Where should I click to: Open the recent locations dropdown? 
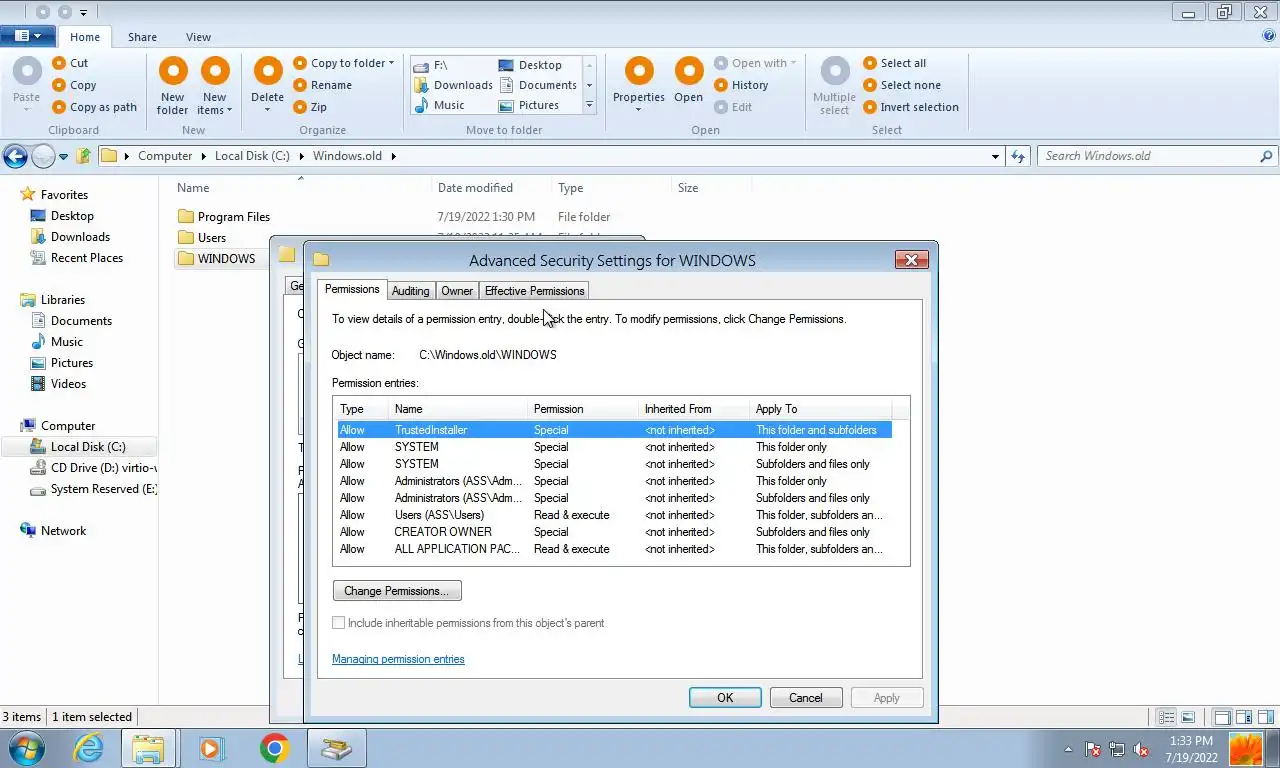pyautogui.click(x=63, y=157)
